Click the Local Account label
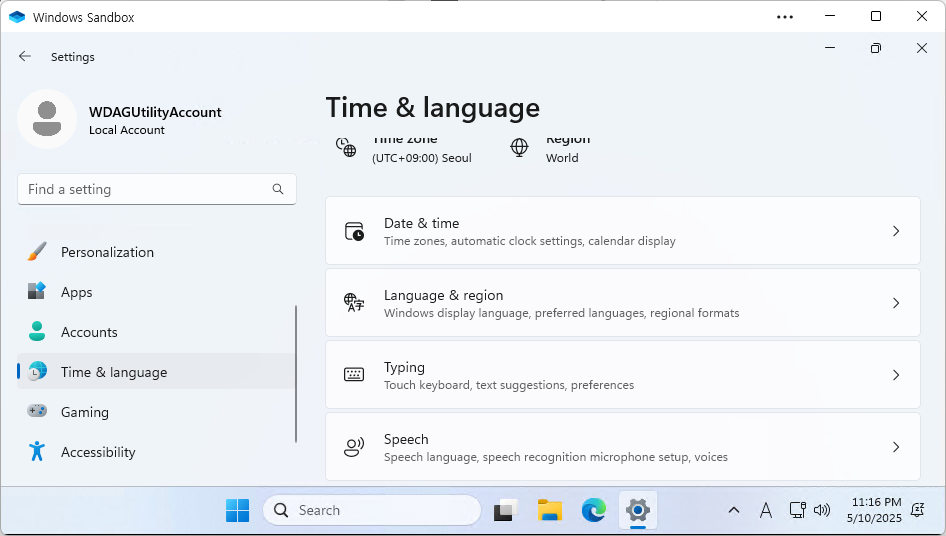This screenshot has width=946, height=536. [127, 130]
